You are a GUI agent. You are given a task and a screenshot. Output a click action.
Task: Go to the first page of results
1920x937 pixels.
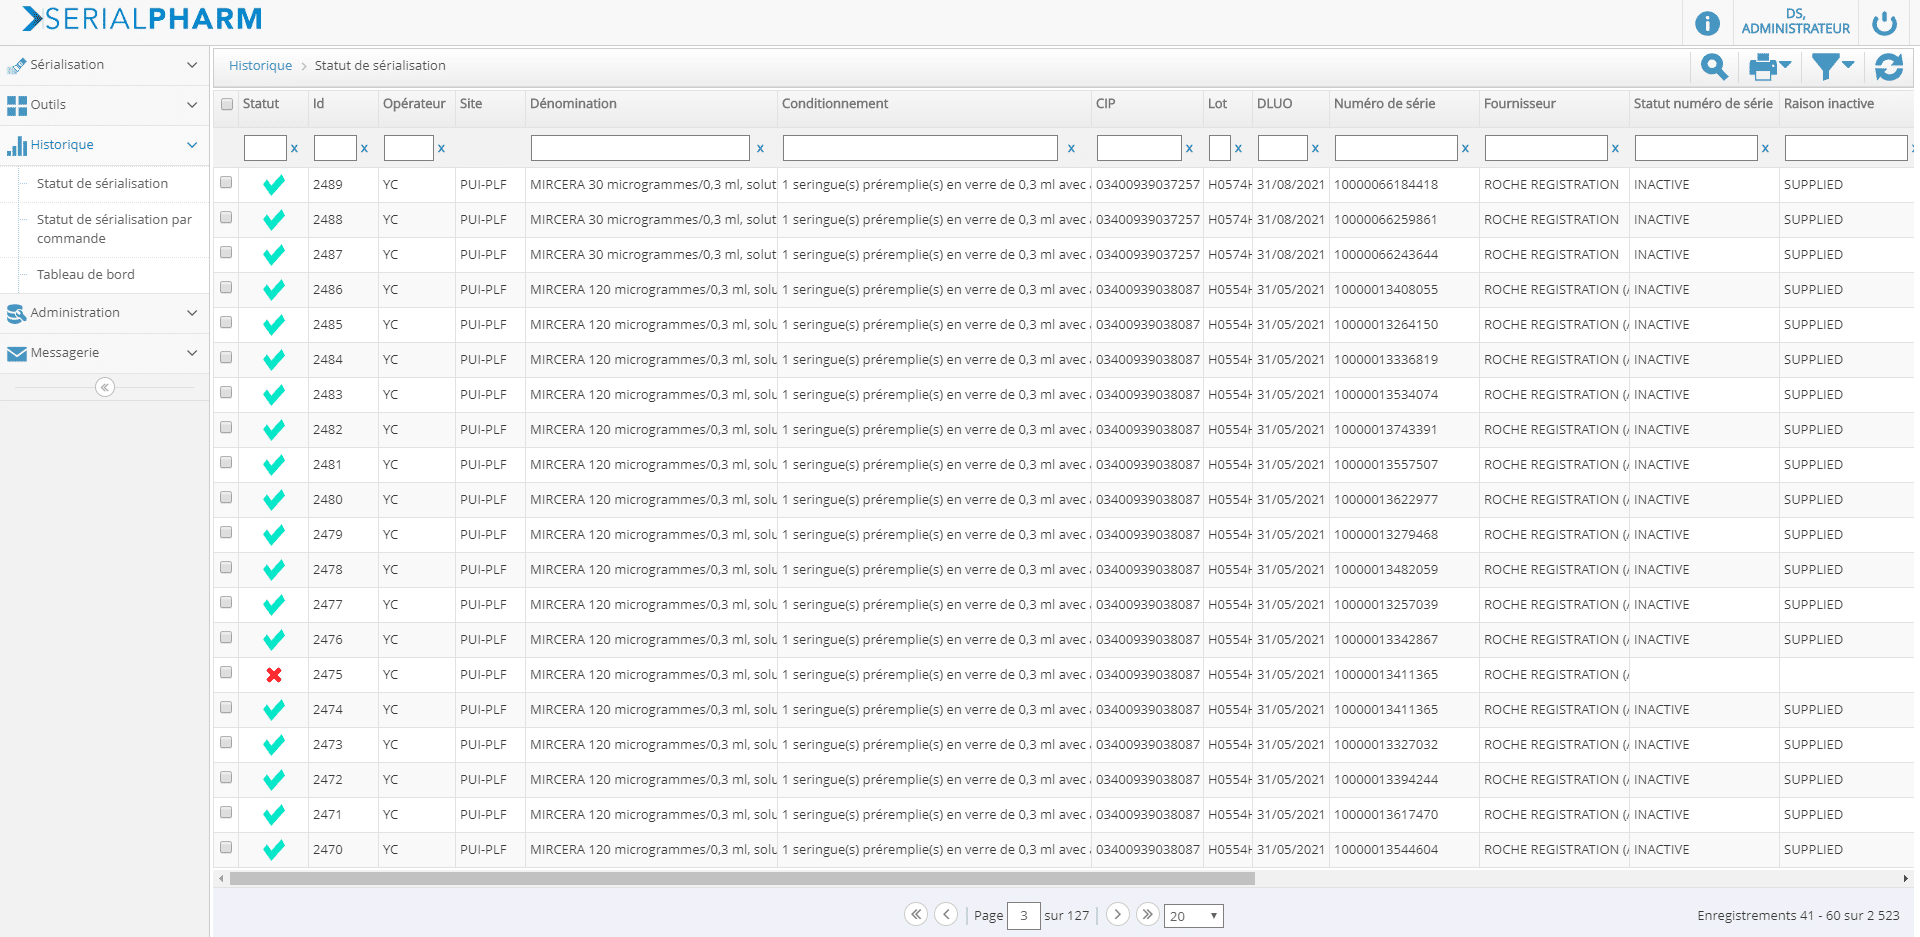click(x=915, y=914)
